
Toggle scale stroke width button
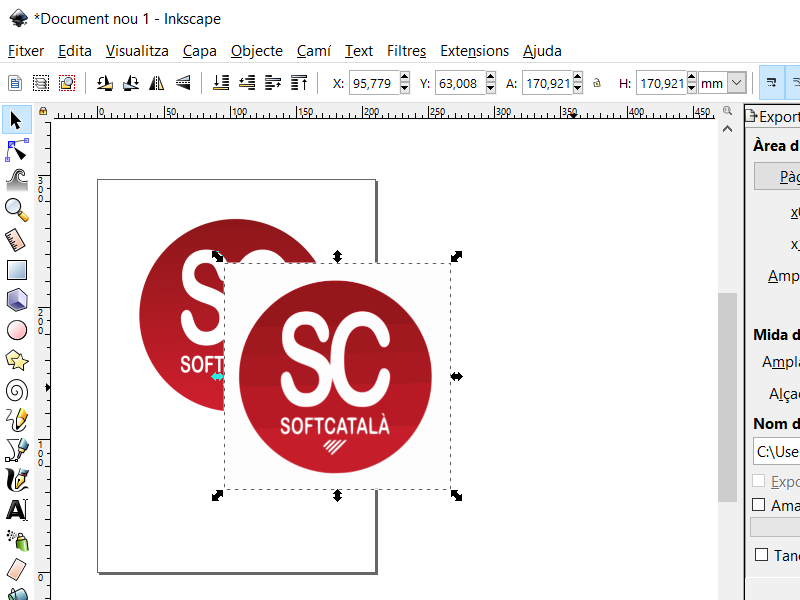(x=771, y=83)
